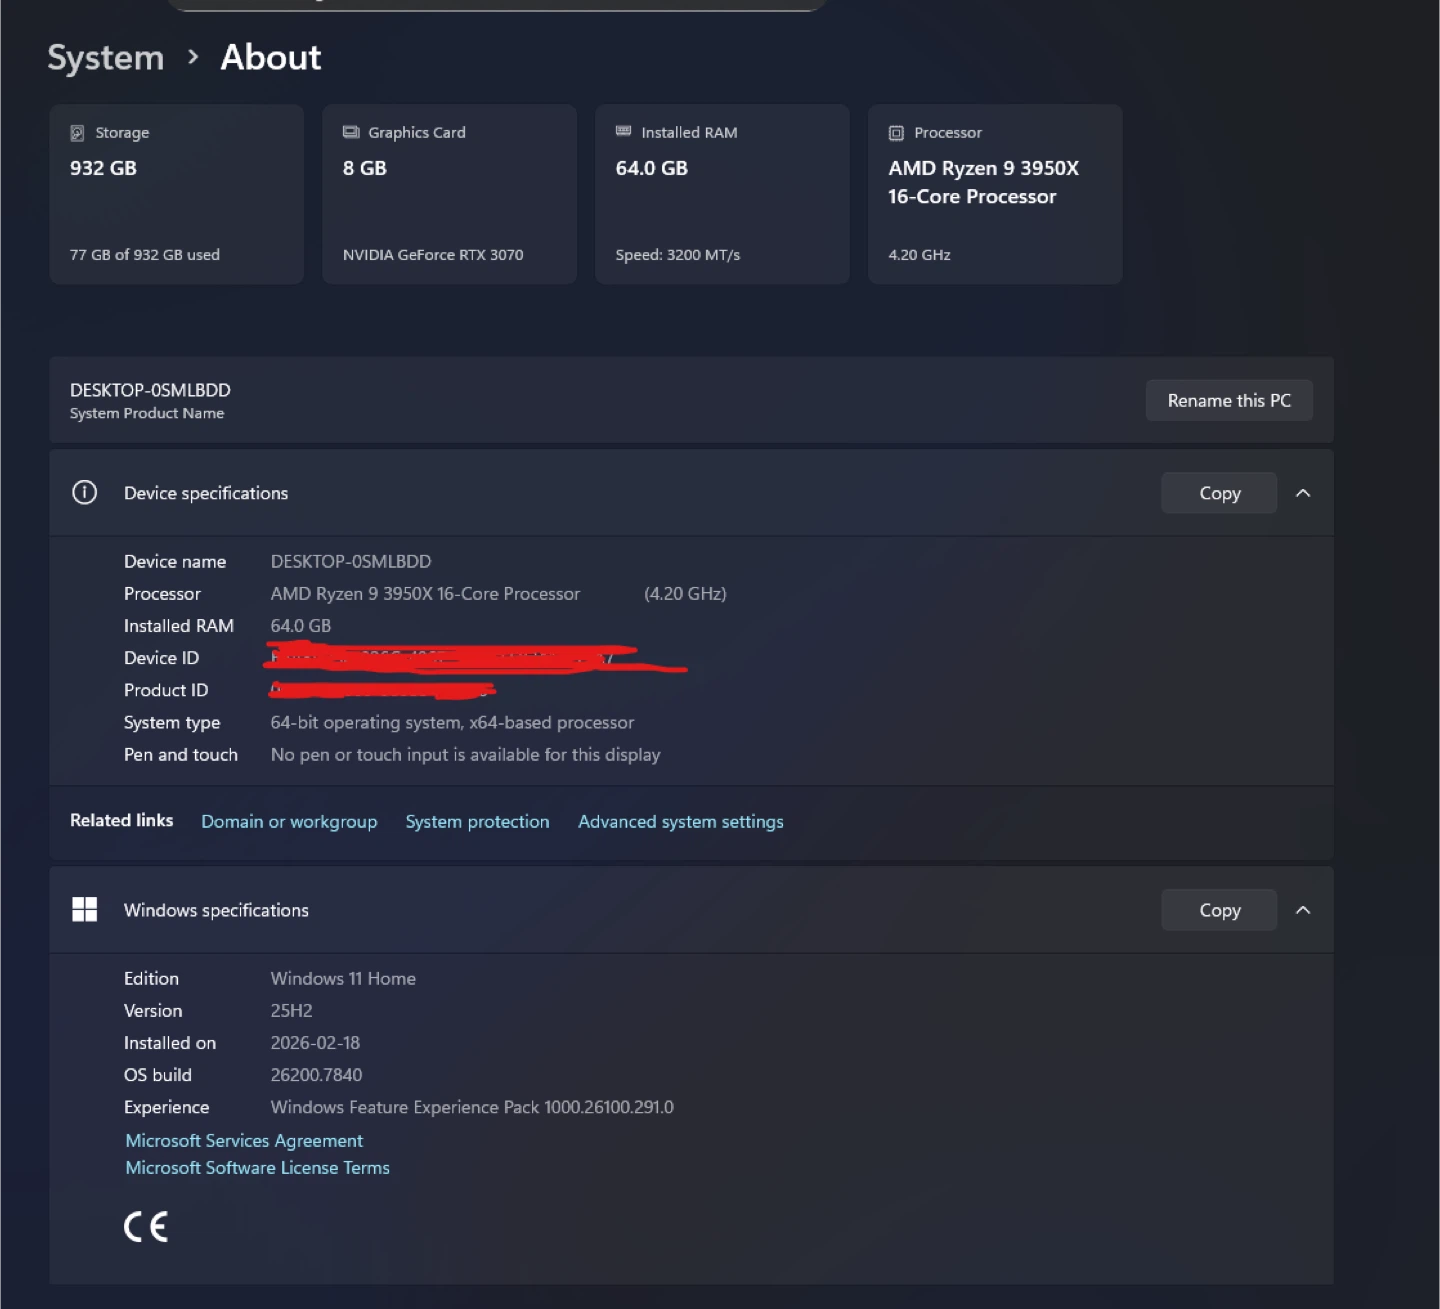Open Microsoft Software License Terms
1440x1309 pixels.
click(x=257, y=1167)
